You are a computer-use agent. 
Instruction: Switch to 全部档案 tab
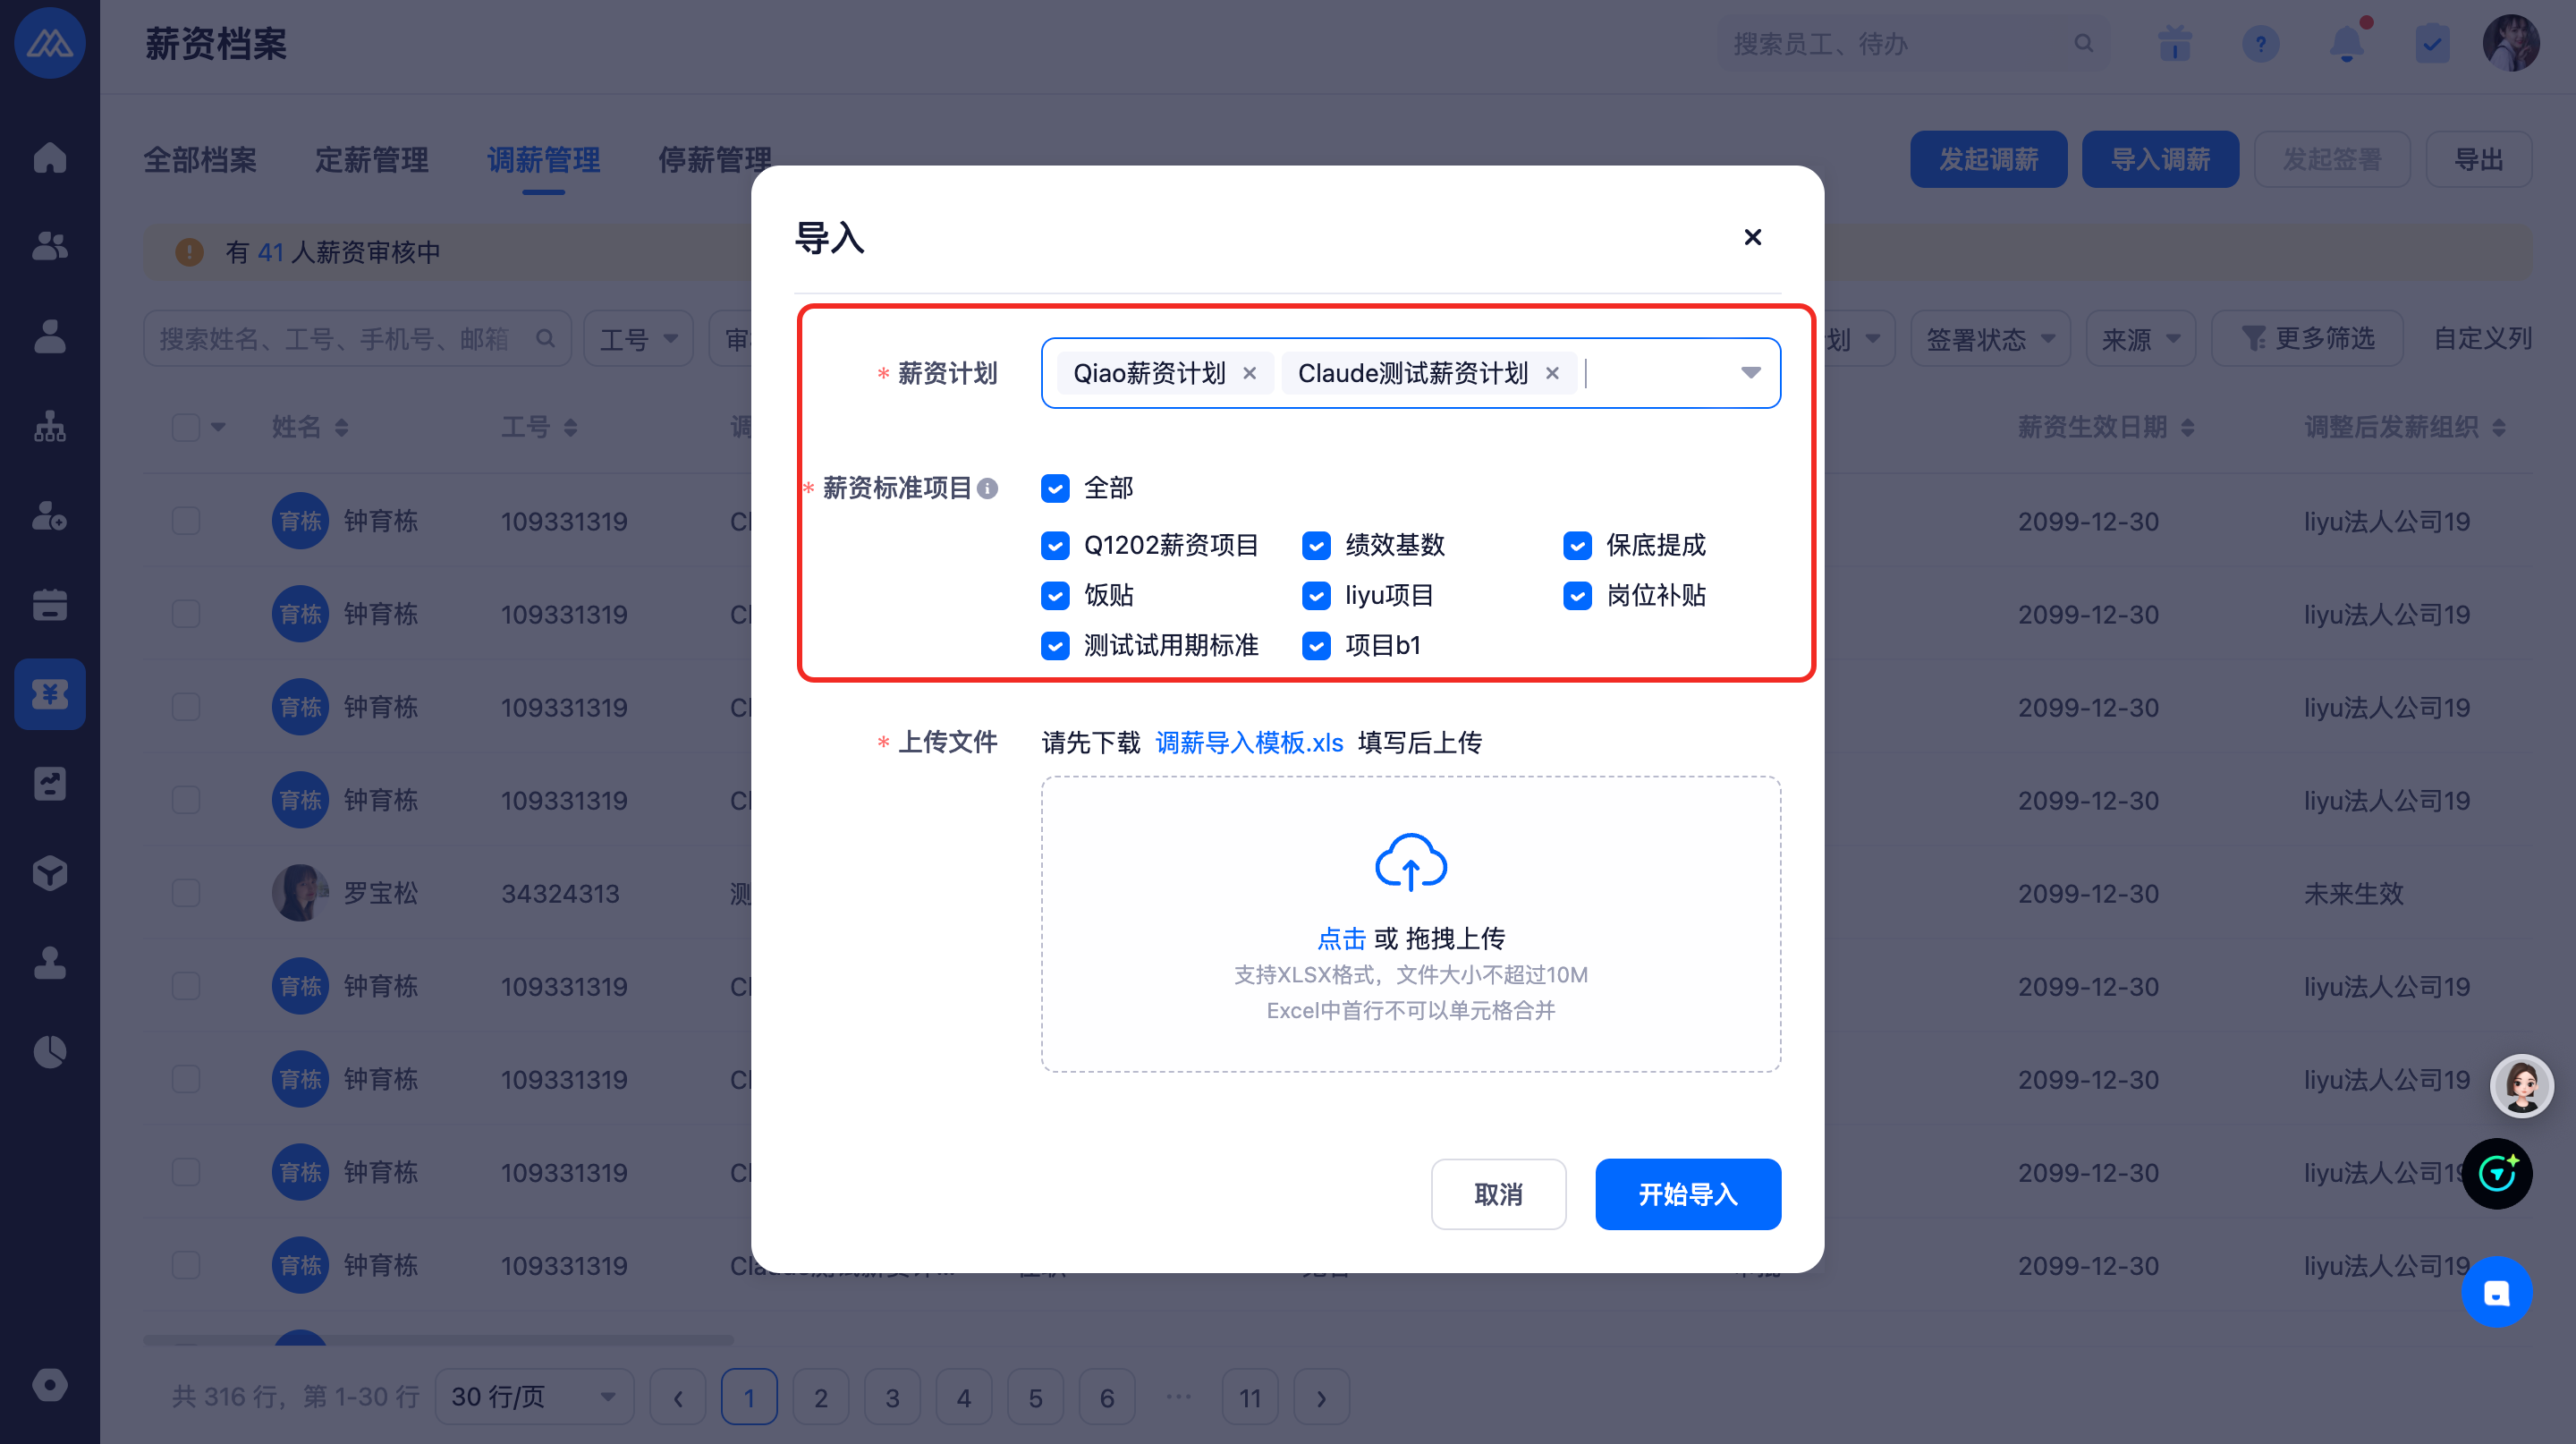click(200, 160)
